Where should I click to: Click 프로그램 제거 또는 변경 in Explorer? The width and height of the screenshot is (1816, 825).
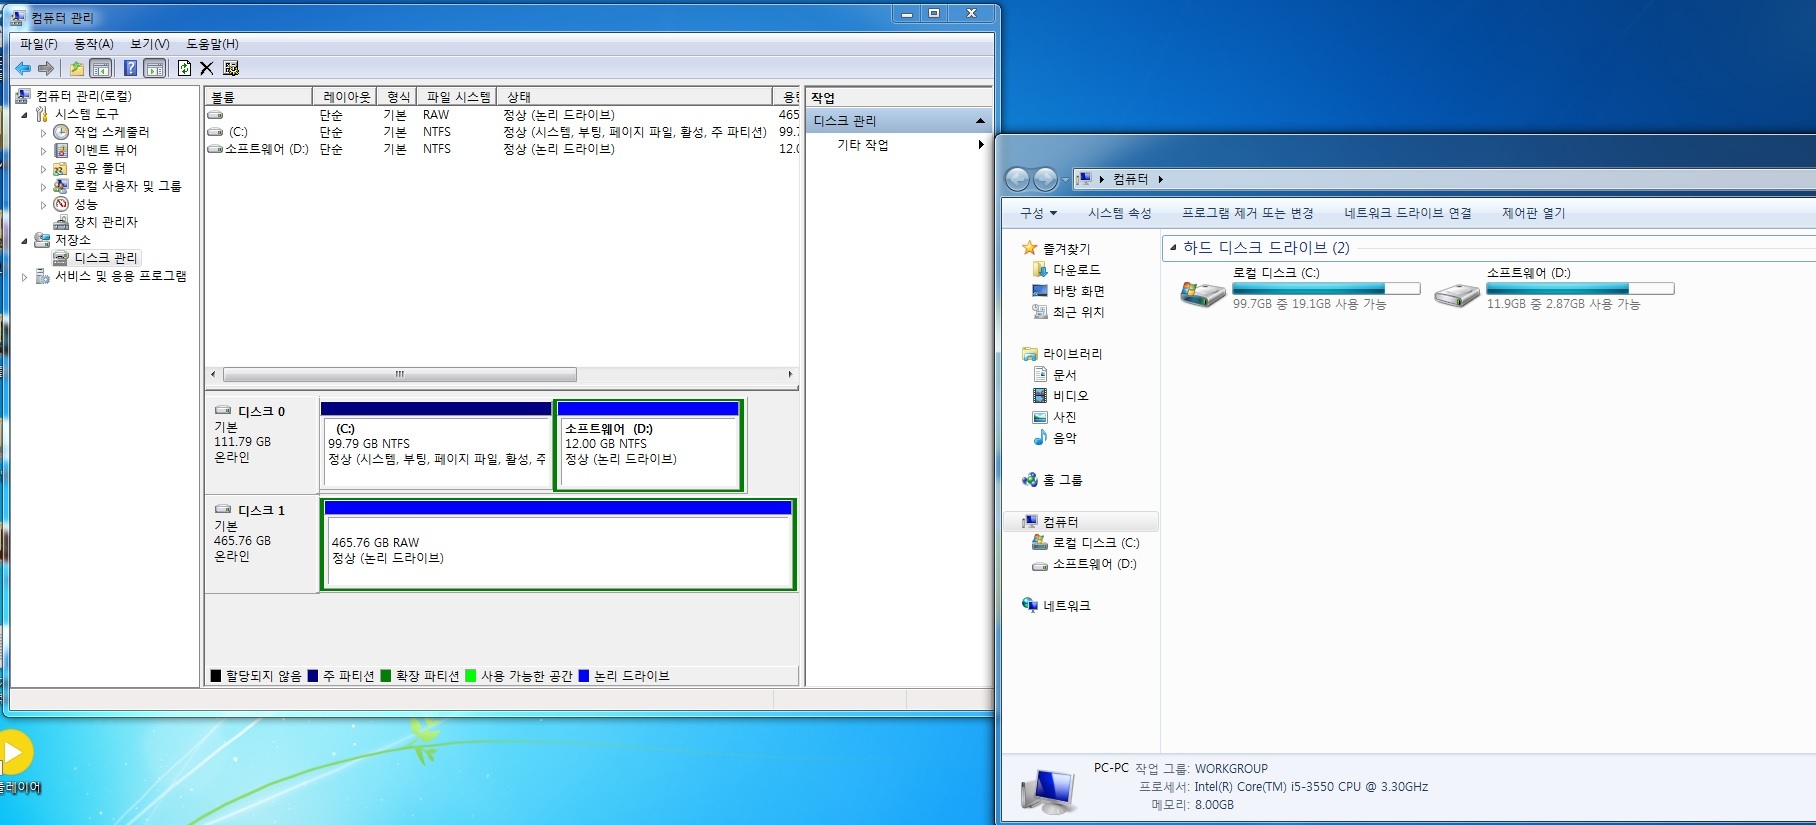coord(1247,213)
